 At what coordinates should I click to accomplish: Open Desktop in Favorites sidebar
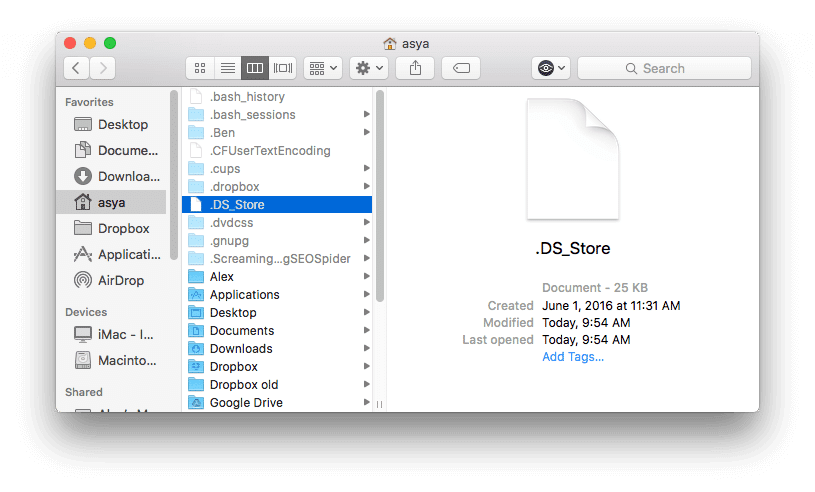[111, 125]
